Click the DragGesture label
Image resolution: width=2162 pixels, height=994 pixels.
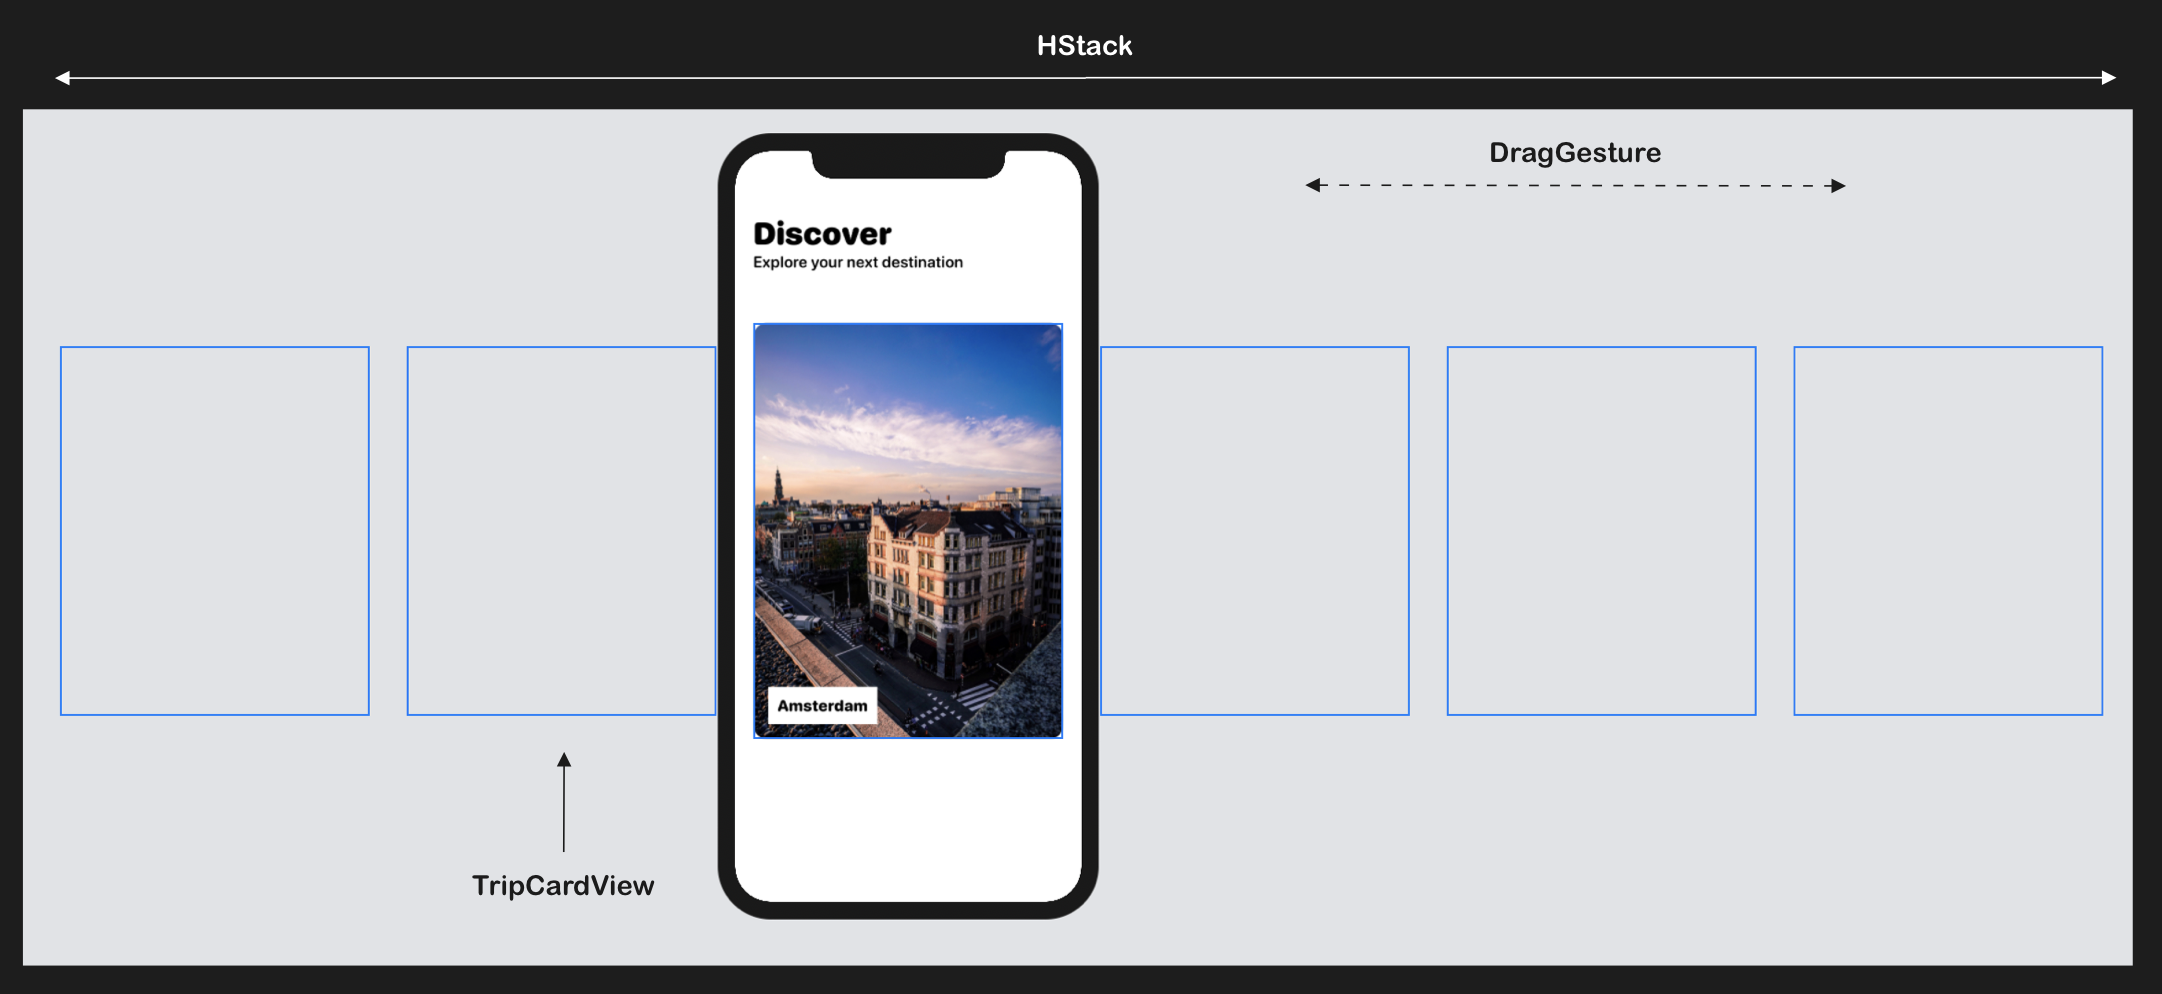(x=1575, y=152)
